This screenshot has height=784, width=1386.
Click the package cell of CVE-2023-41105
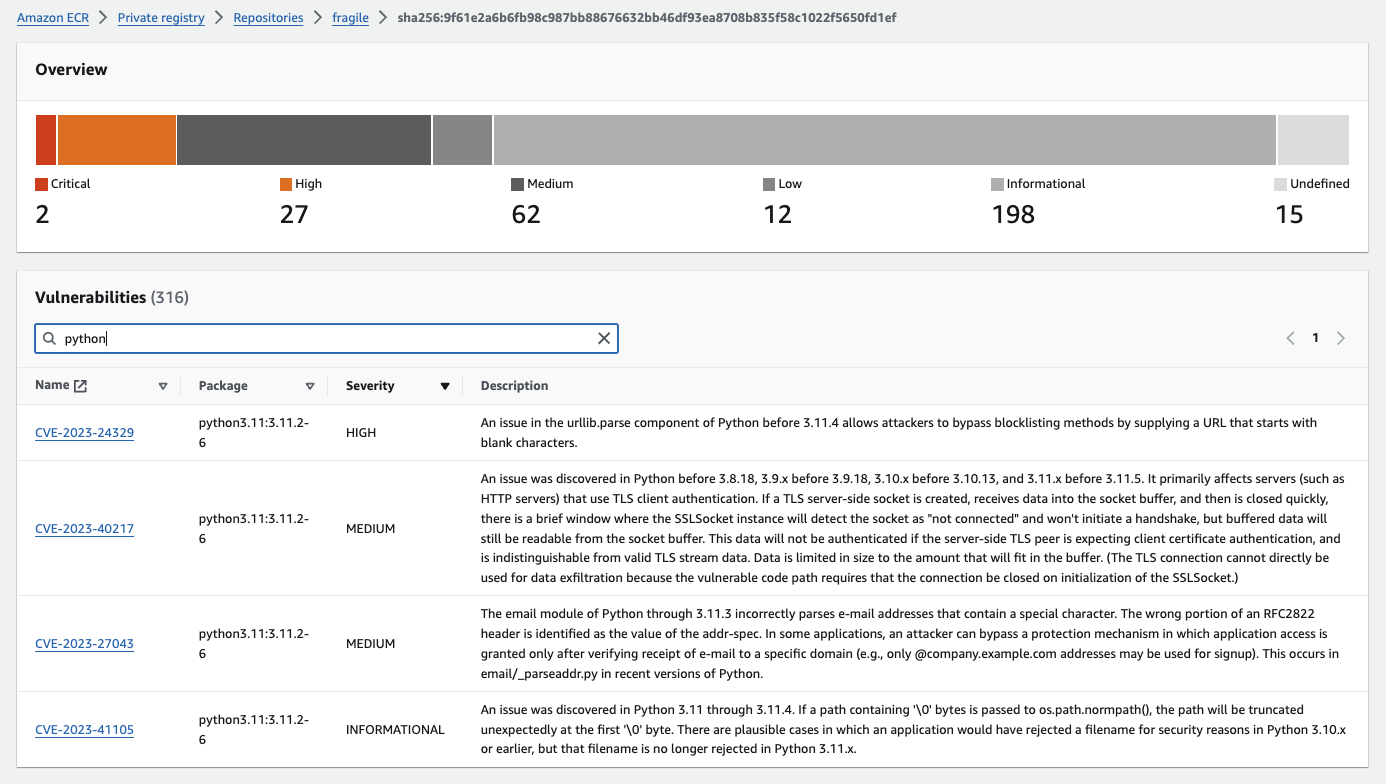(253, 730)
